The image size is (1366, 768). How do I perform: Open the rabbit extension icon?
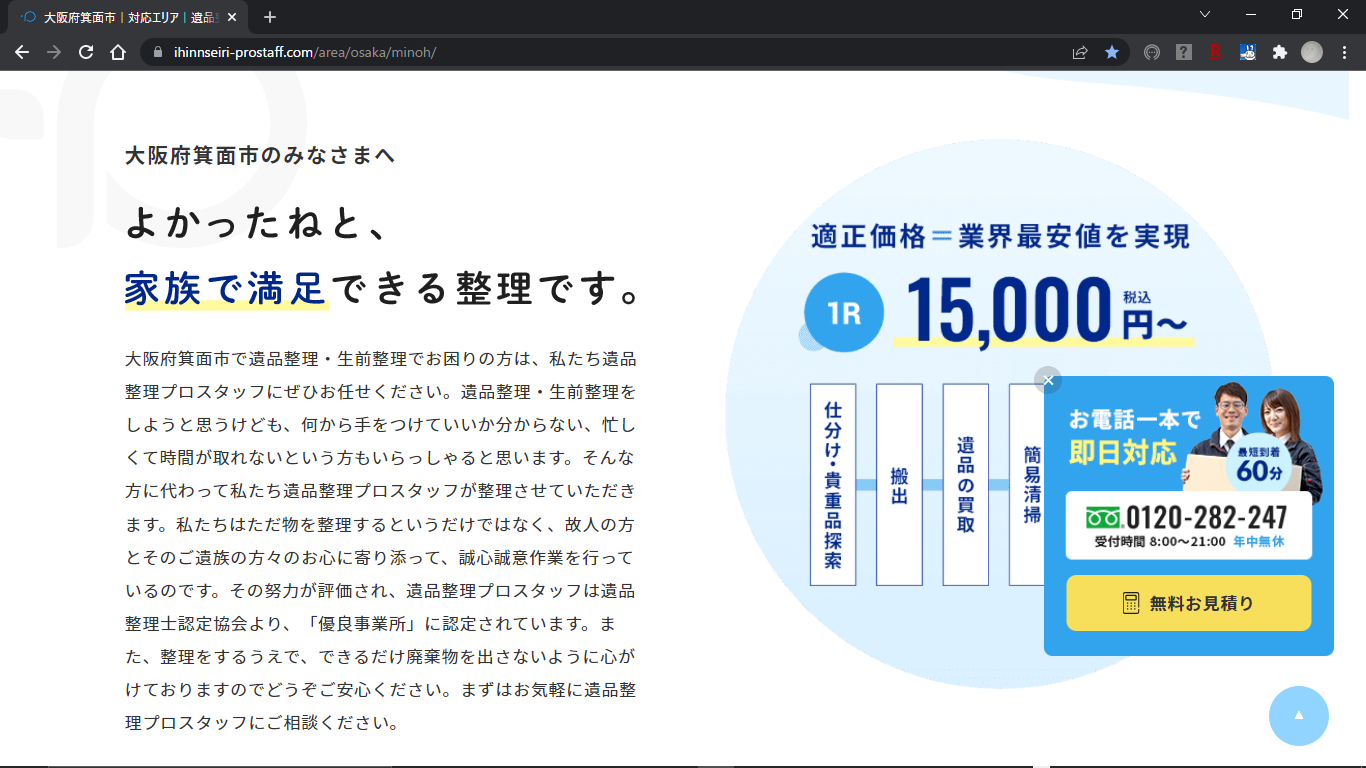1248,53
